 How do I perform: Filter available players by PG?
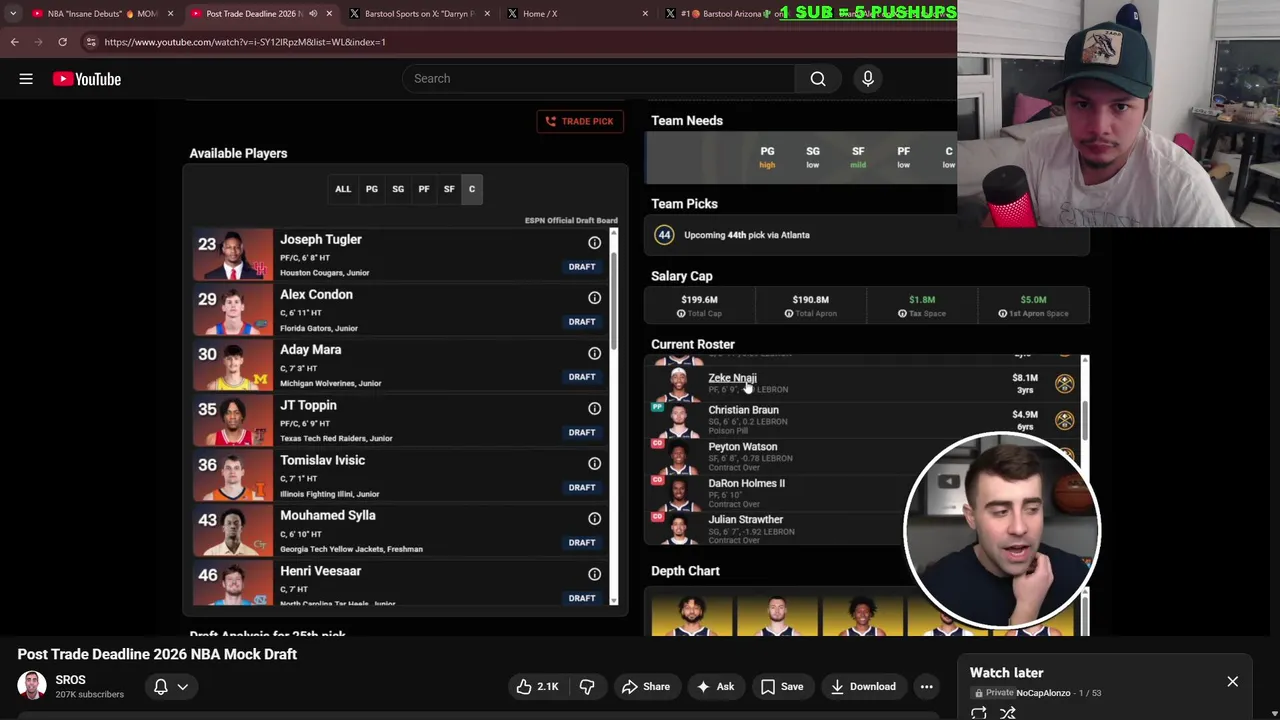pos(371,189)
